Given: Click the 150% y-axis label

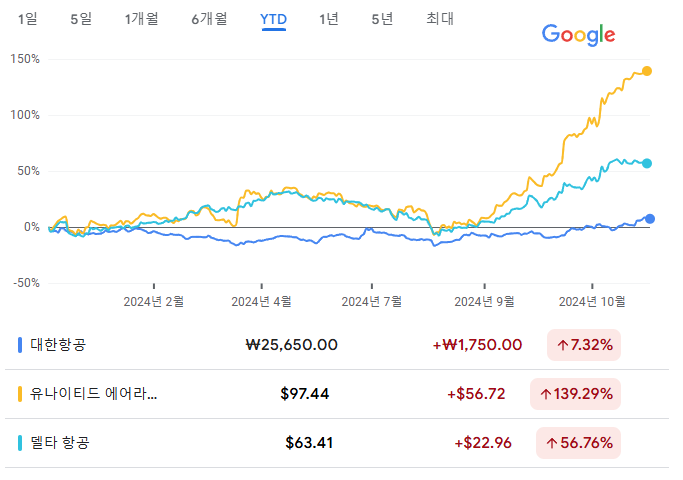Looking at the screenshot, I should coord(25,59).
